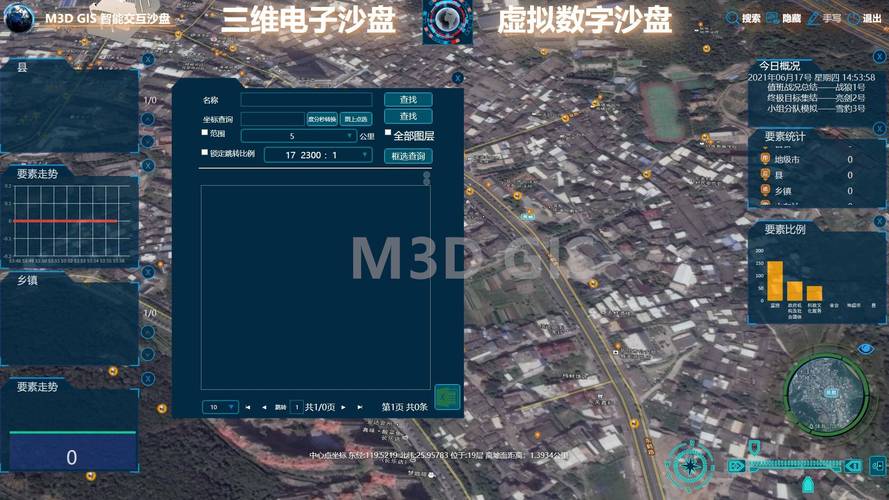Click the drag handle beside the results list
This screenshot has height=500, width=889.
pos(426,179)
